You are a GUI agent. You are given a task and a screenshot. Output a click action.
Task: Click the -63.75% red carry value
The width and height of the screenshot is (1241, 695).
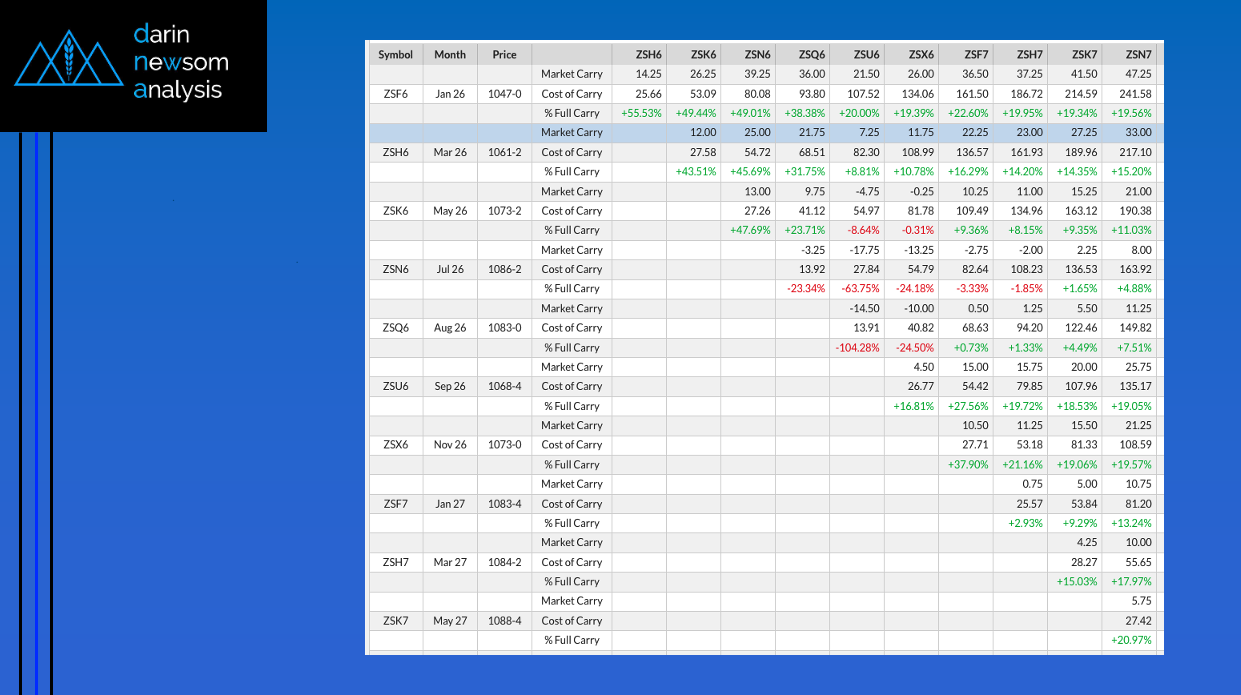857,289
